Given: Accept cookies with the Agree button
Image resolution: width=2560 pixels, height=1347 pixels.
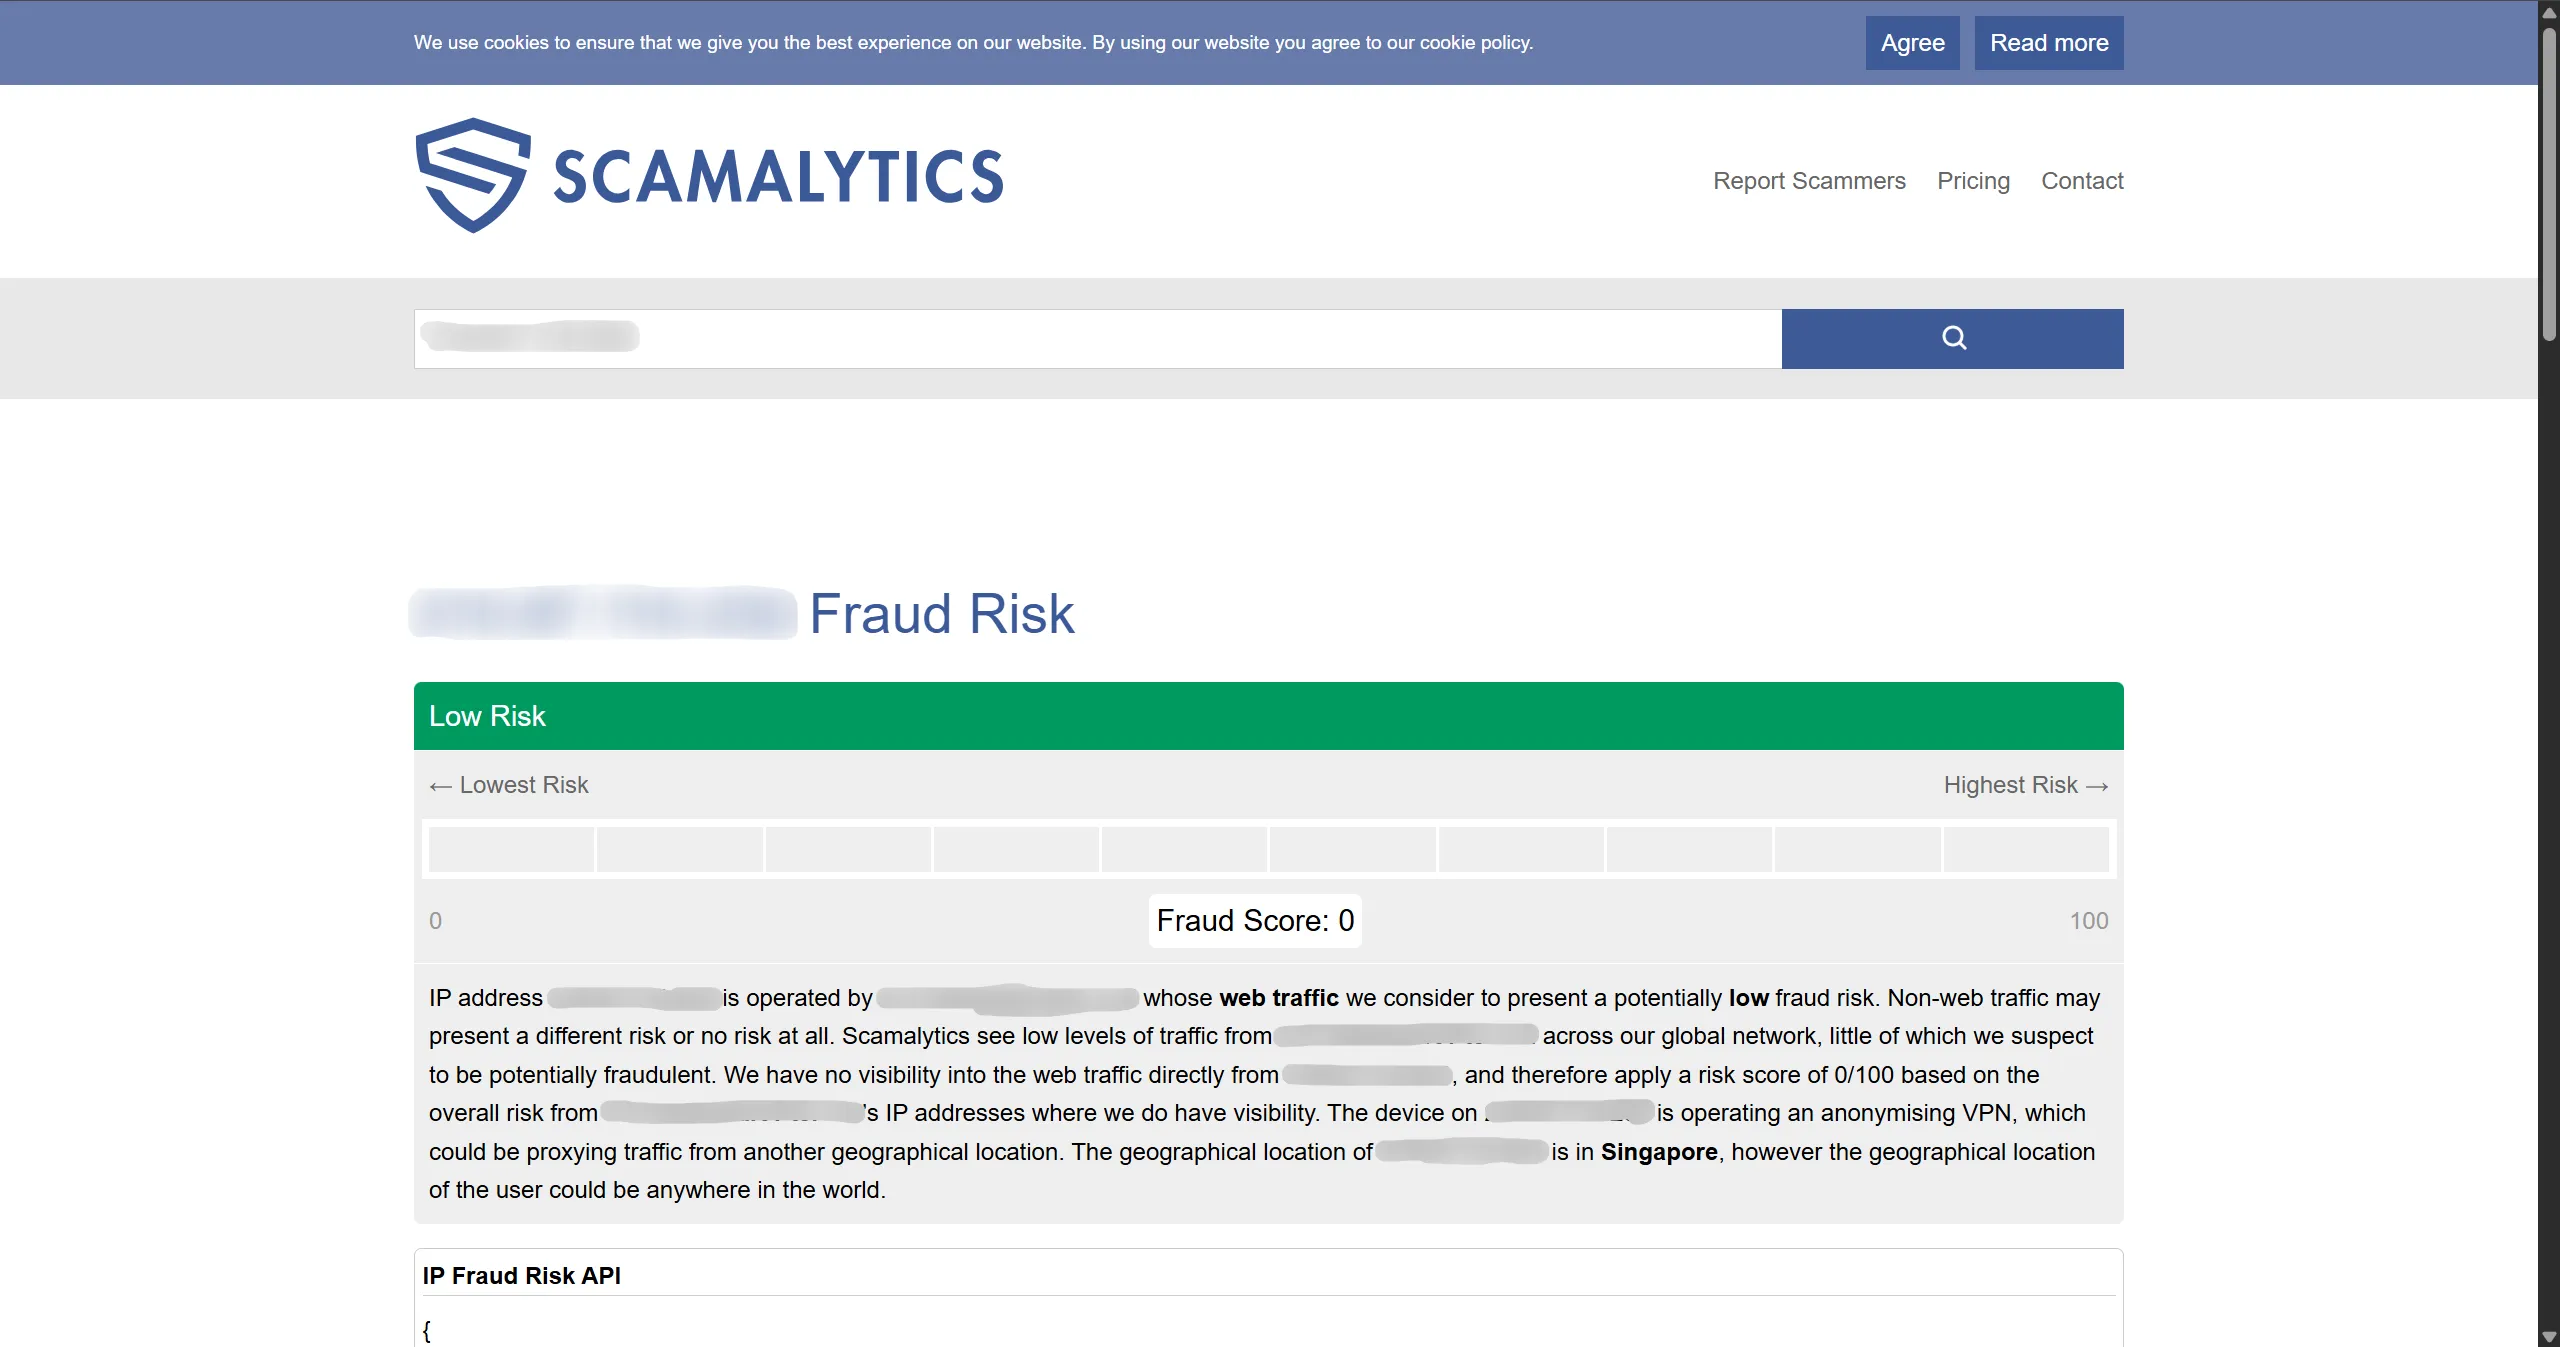Looking at the screenshot, I should [1912, 43].
